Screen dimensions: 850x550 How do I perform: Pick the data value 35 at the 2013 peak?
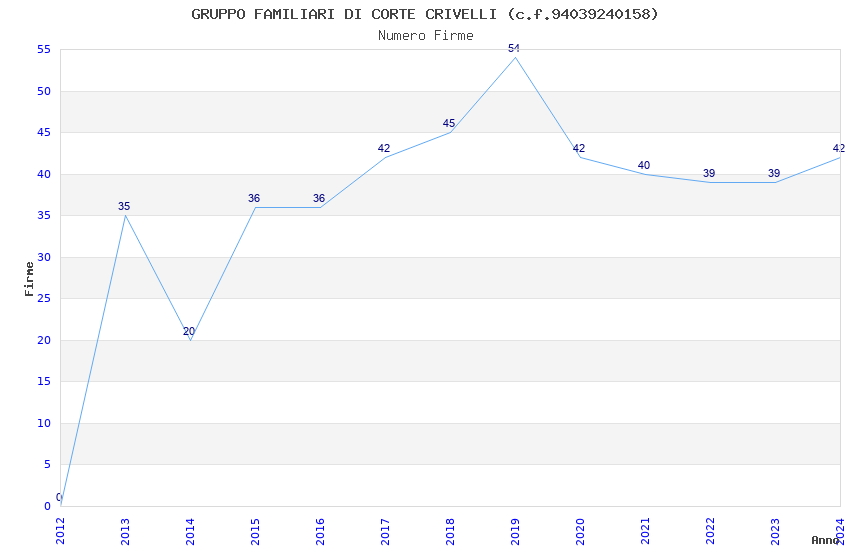[x=124, y=206]
